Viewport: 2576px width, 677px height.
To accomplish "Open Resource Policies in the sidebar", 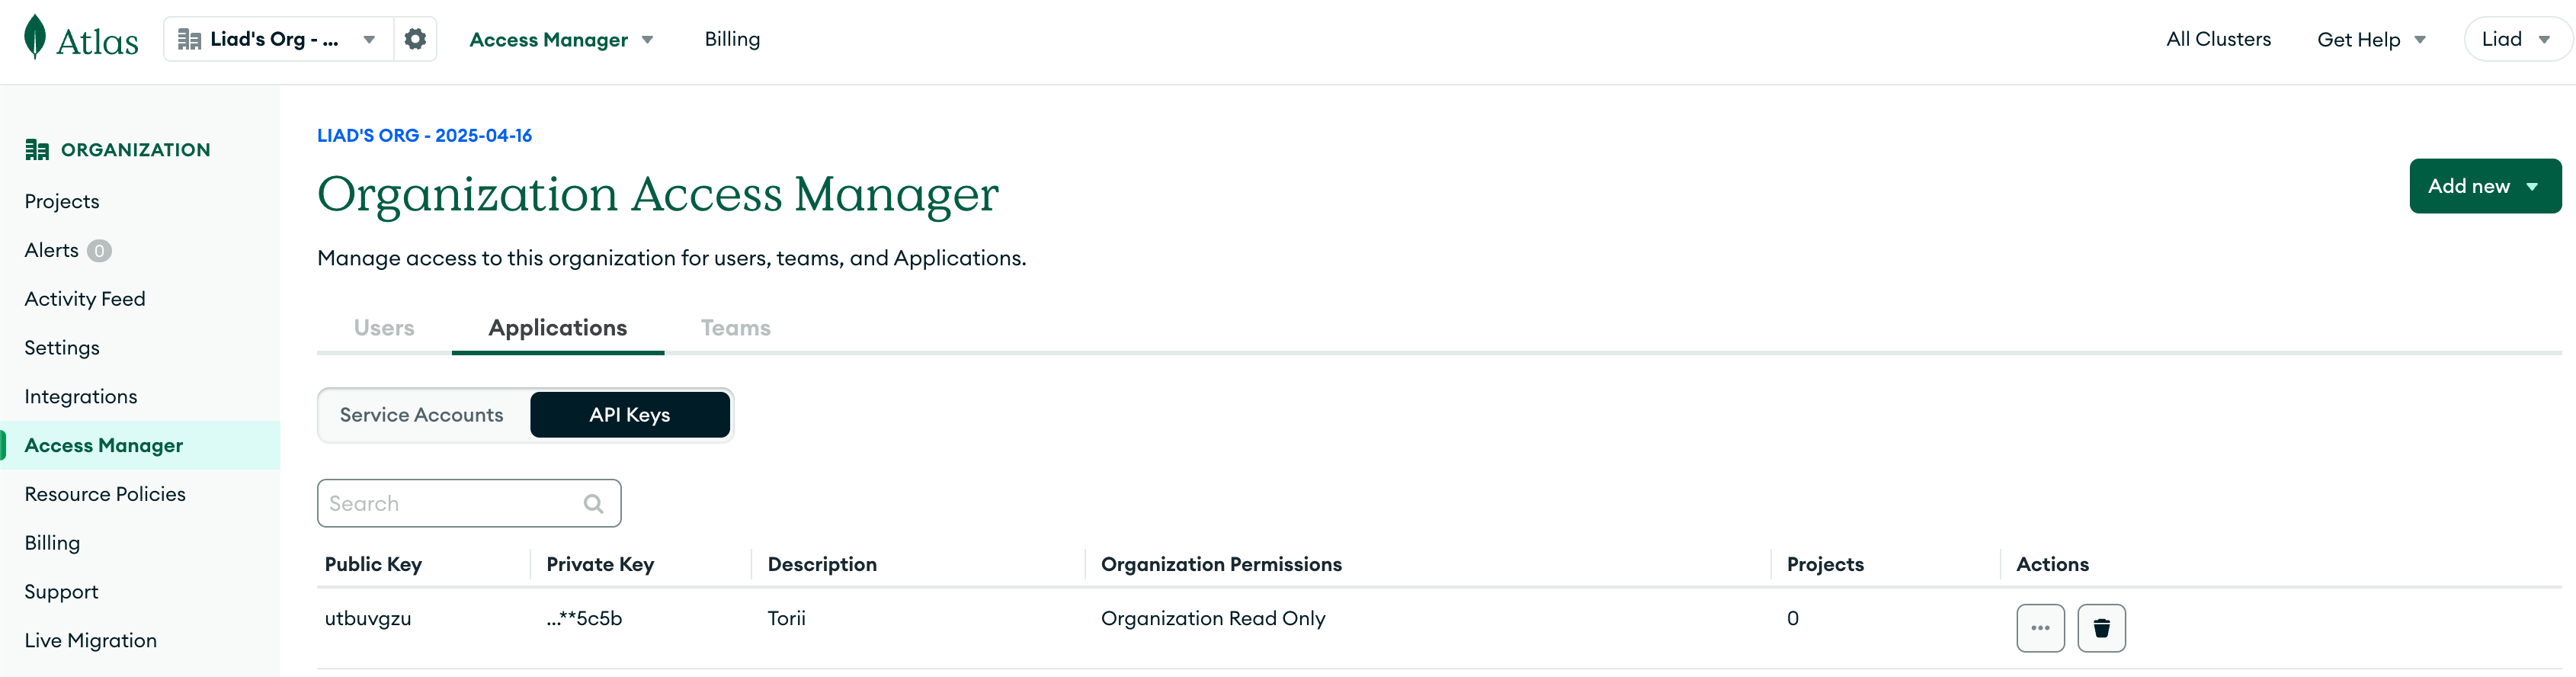I will coord(105,494).
